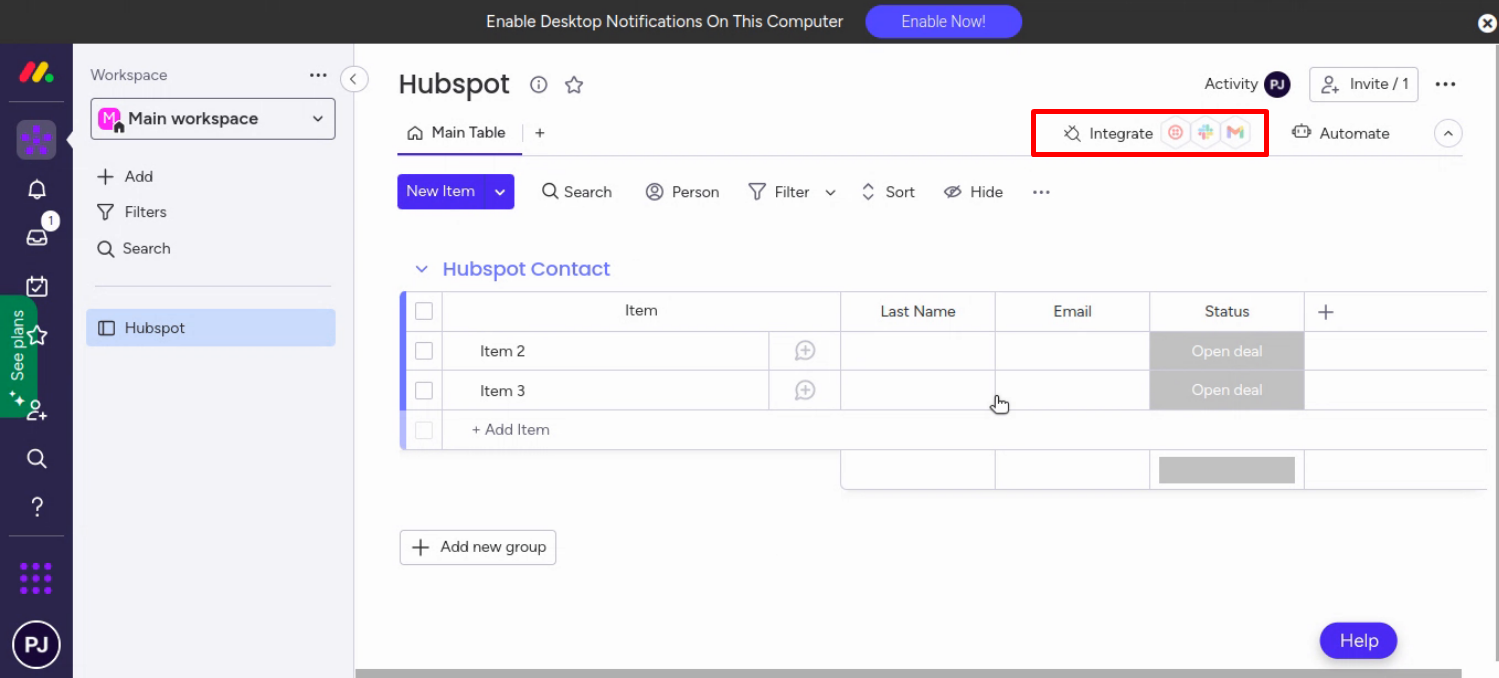Open New Item dropdown arrow

click(500, 192)
